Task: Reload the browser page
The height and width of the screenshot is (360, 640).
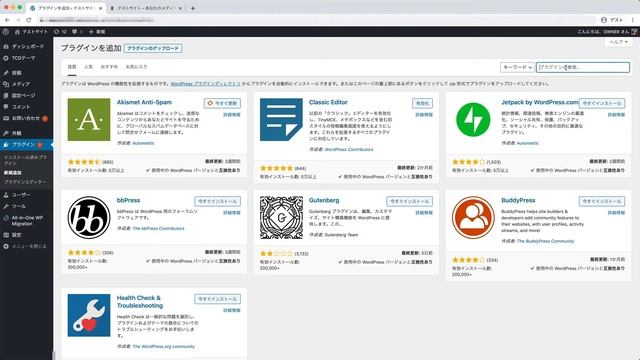Action: coord(29,20)
